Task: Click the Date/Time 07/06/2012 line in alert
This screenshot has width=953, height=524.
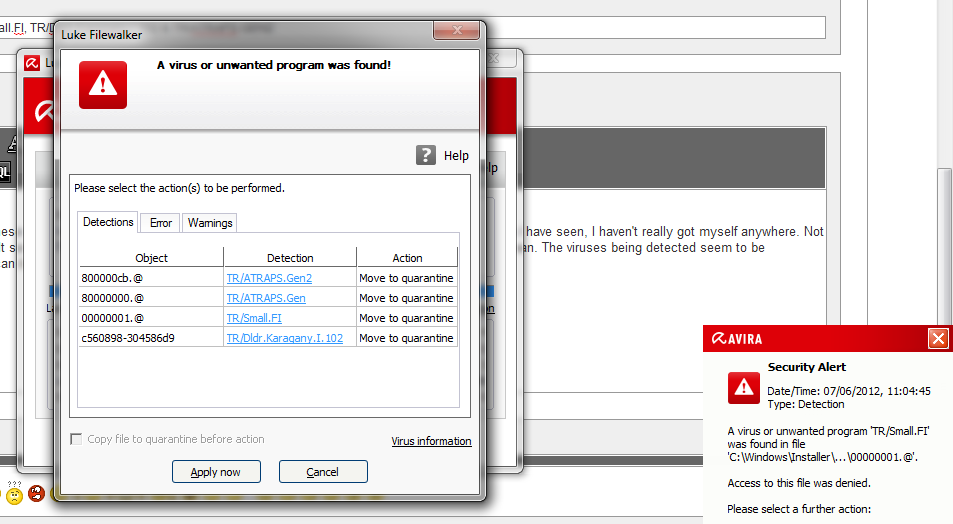Action: [x=848, y=391]
